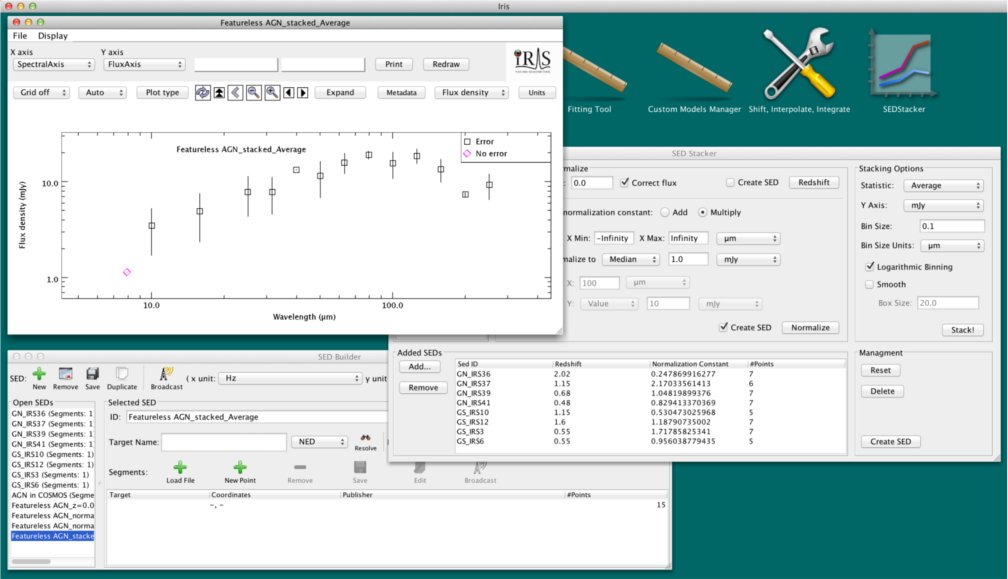Enable Create SED checkbox beside Redshift button

click(730, 183)
